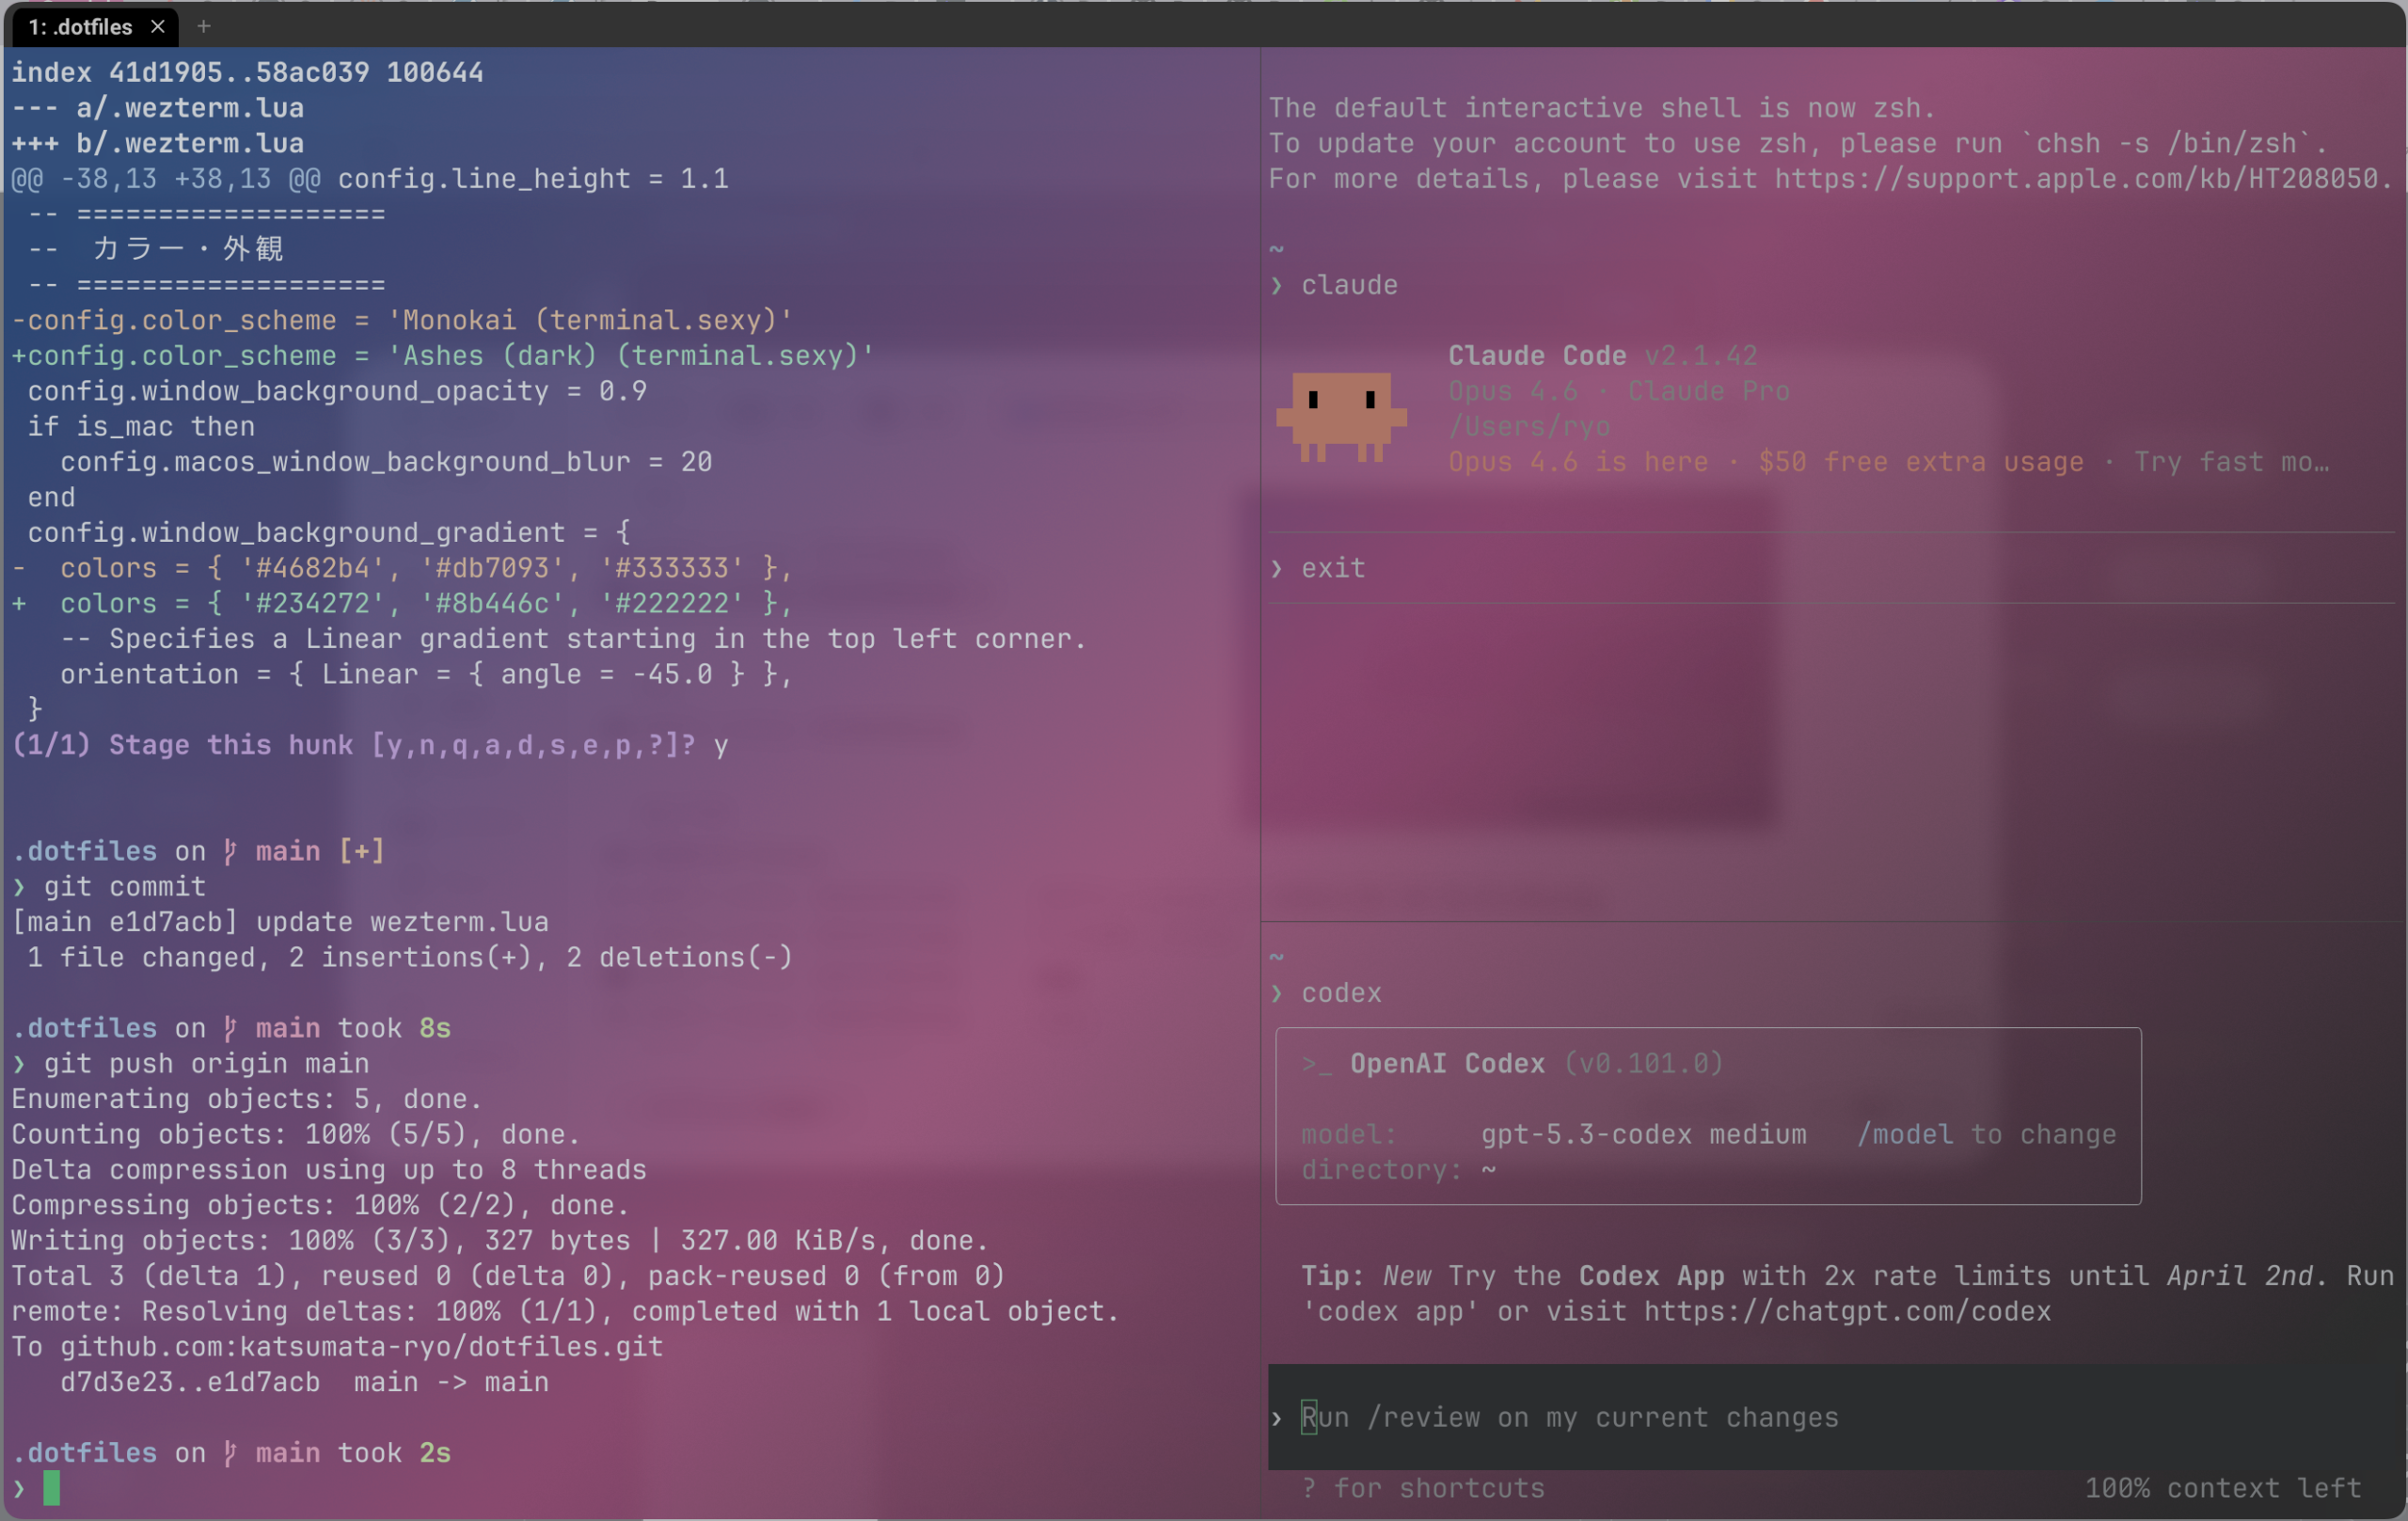
Task: Click the Claude Code pixel mascot icon
Action: [1341, 415]
